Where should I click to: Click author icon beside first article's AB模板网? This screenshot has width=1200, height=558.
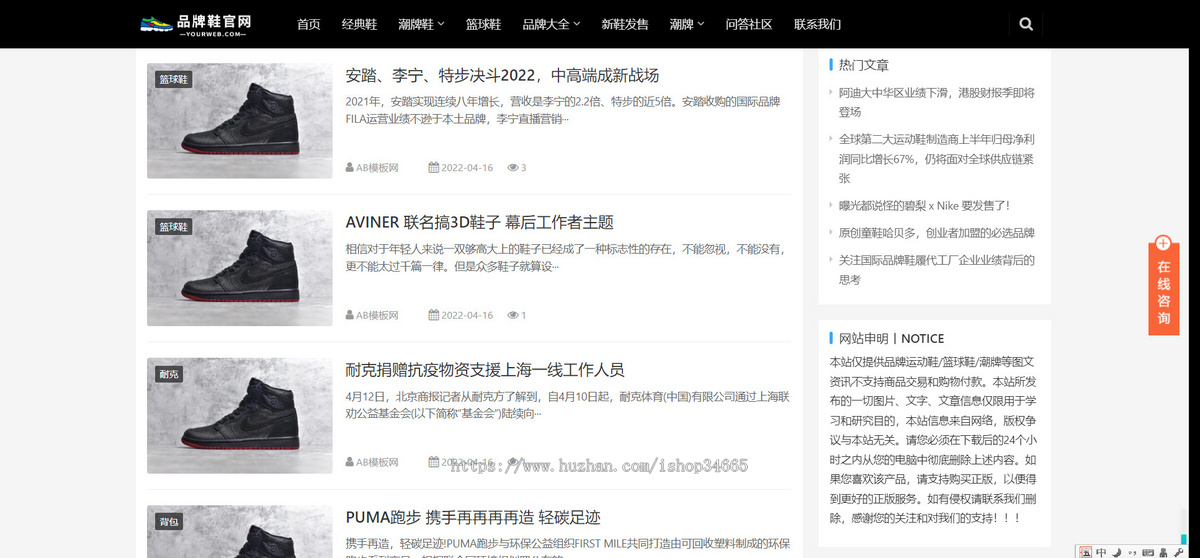350,168
